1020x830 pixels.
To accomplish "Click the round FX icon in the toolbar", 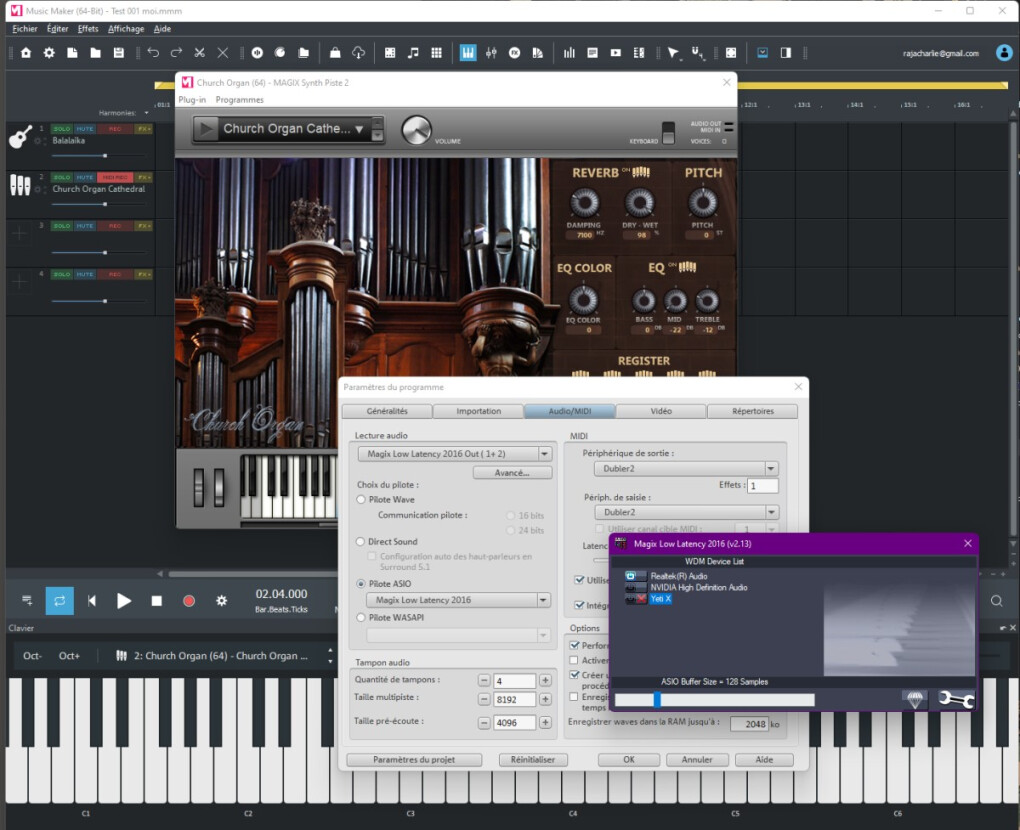I will coord(515,53).
